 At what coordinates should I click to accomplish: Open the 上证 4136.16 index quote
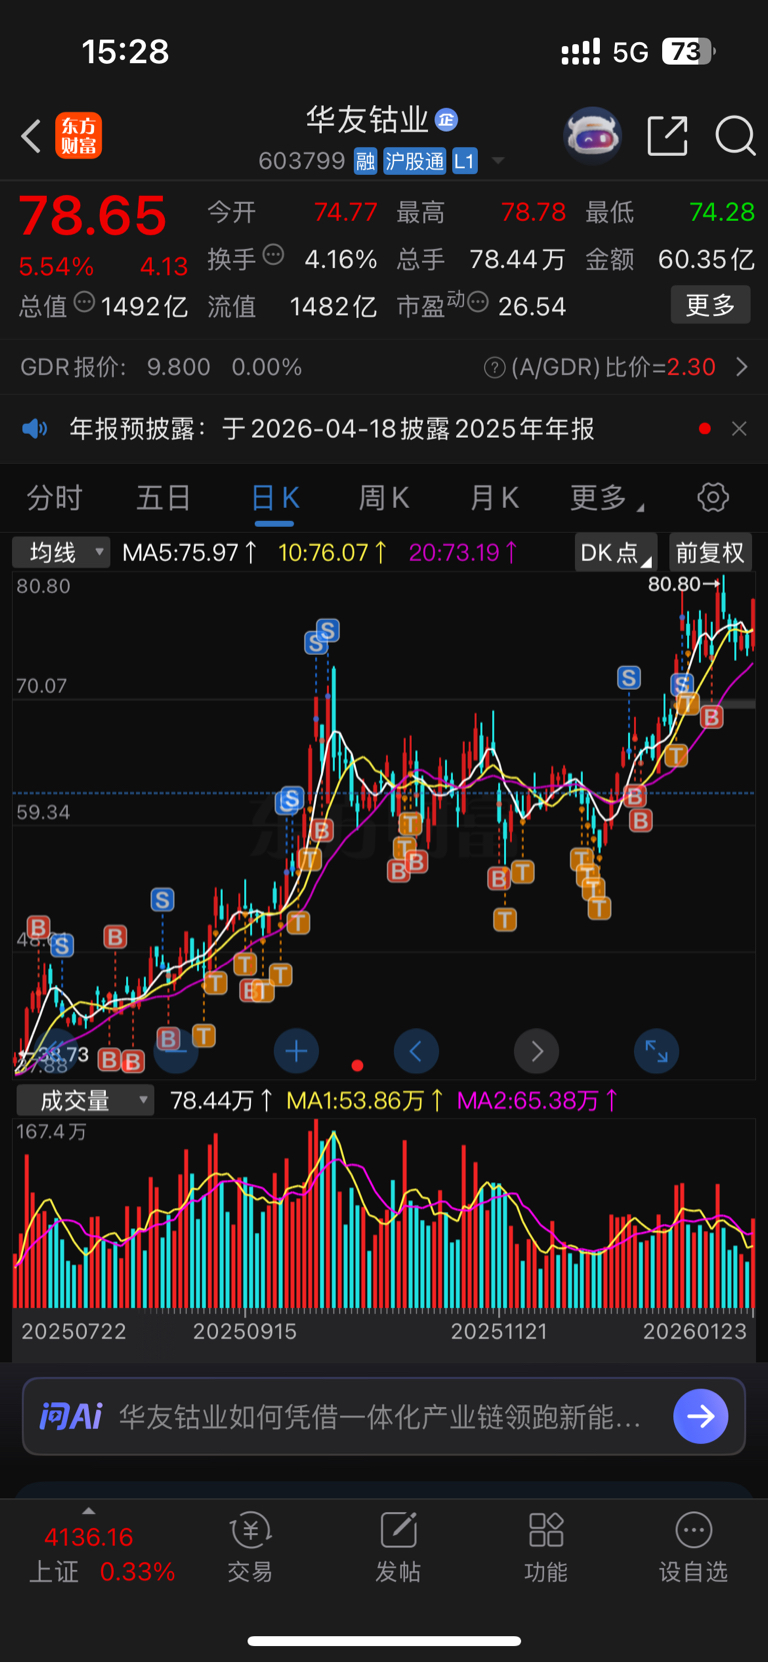click(100, 1555)
